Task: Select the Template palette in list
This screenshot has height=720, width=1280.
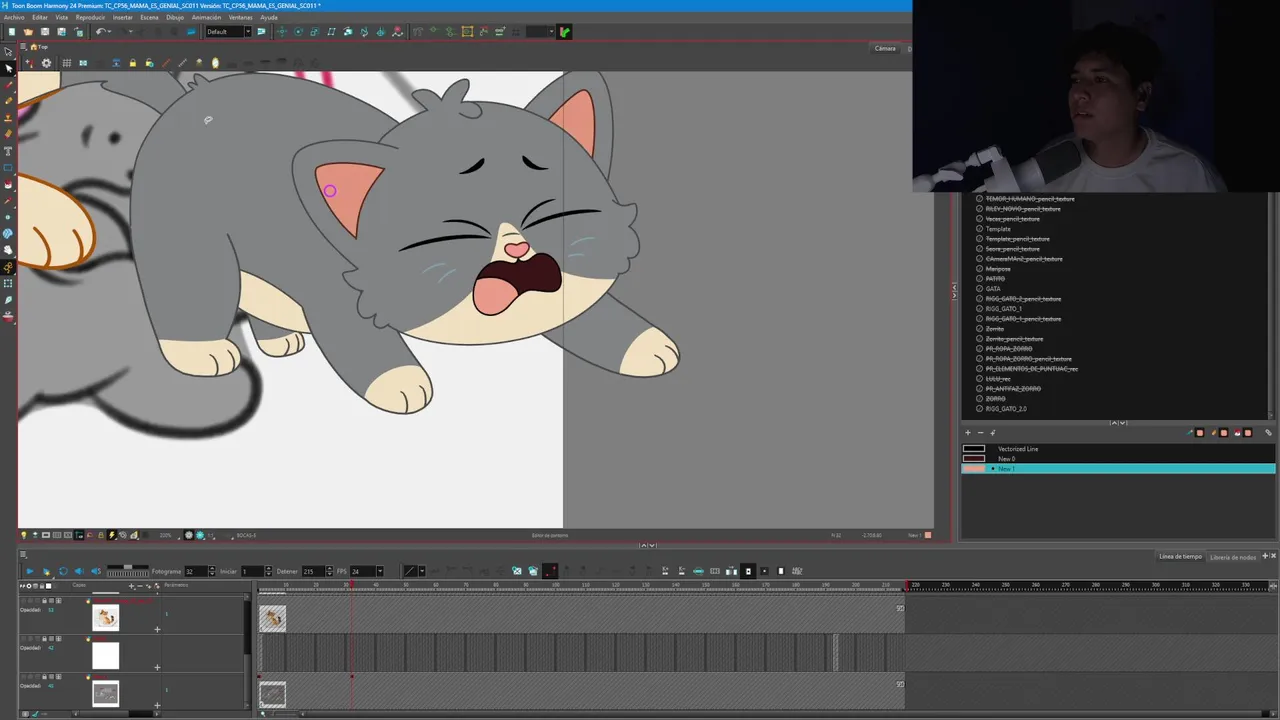Action: [998, 229]
